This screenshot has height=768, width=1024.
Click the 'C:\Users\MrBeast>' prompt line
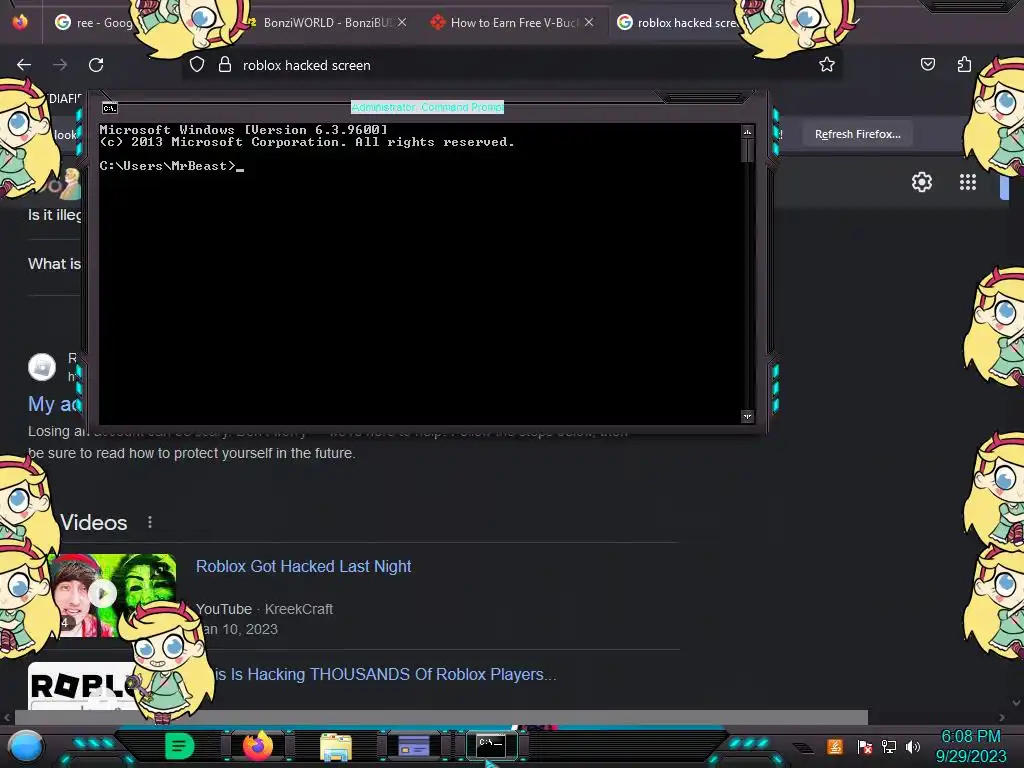coord(171,166)
